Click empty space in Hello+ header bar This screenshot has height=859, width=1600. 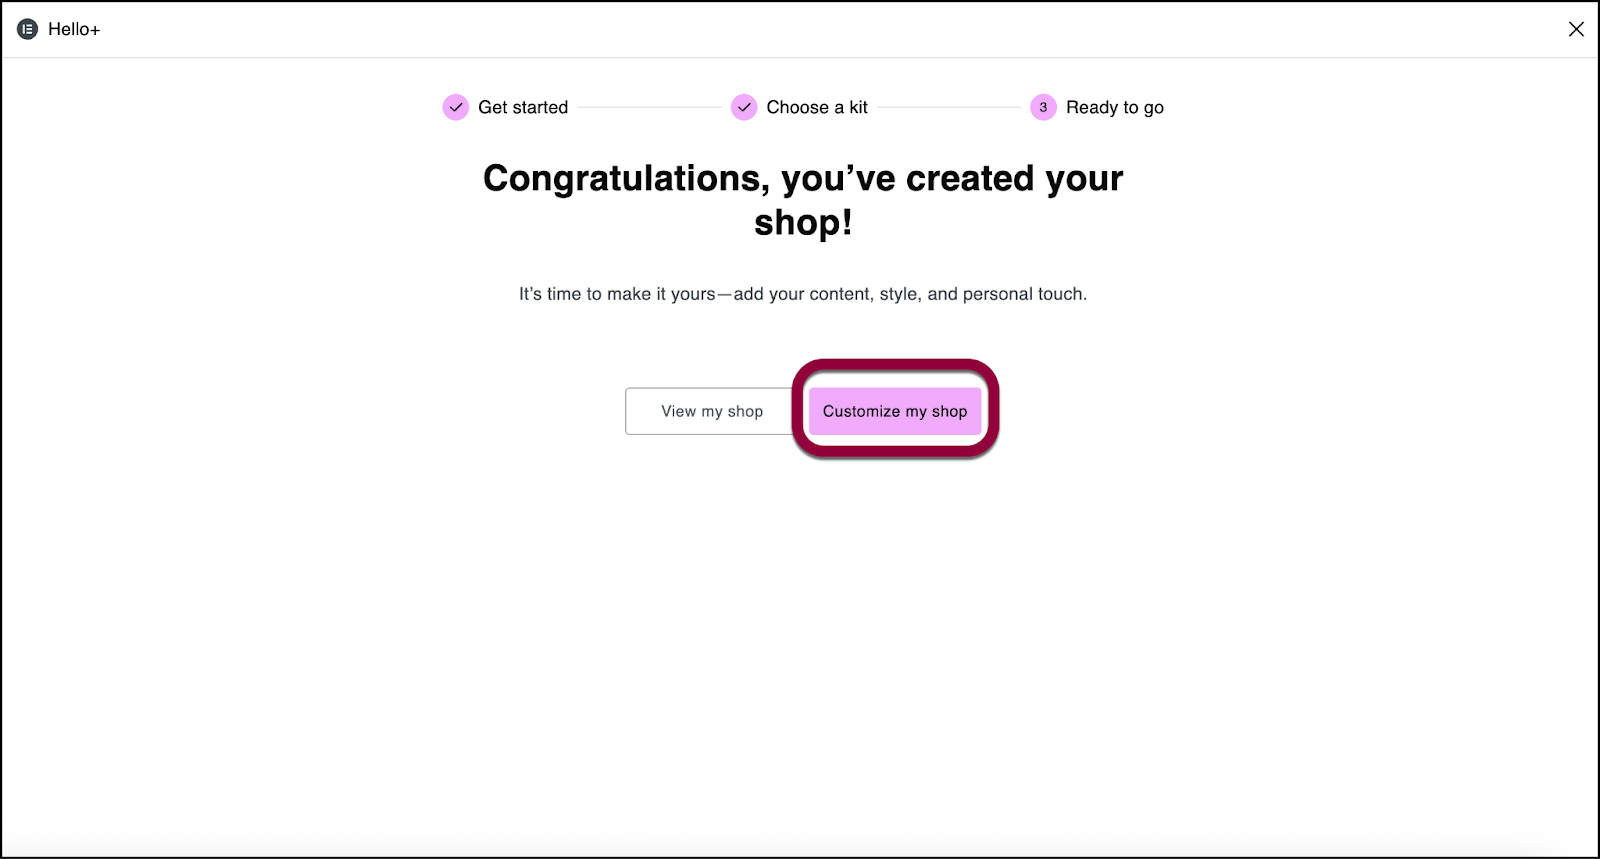(x=800, y=29)
